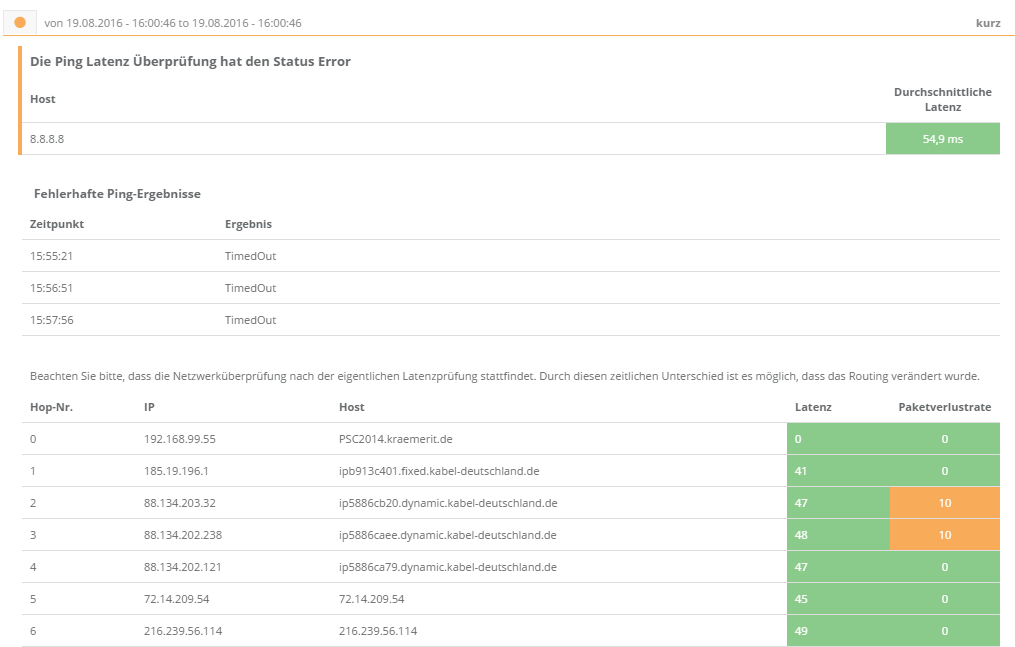1015x647 pixels.
Task: Click the 54,9 ms latency cell
Action: coord(942,139)
